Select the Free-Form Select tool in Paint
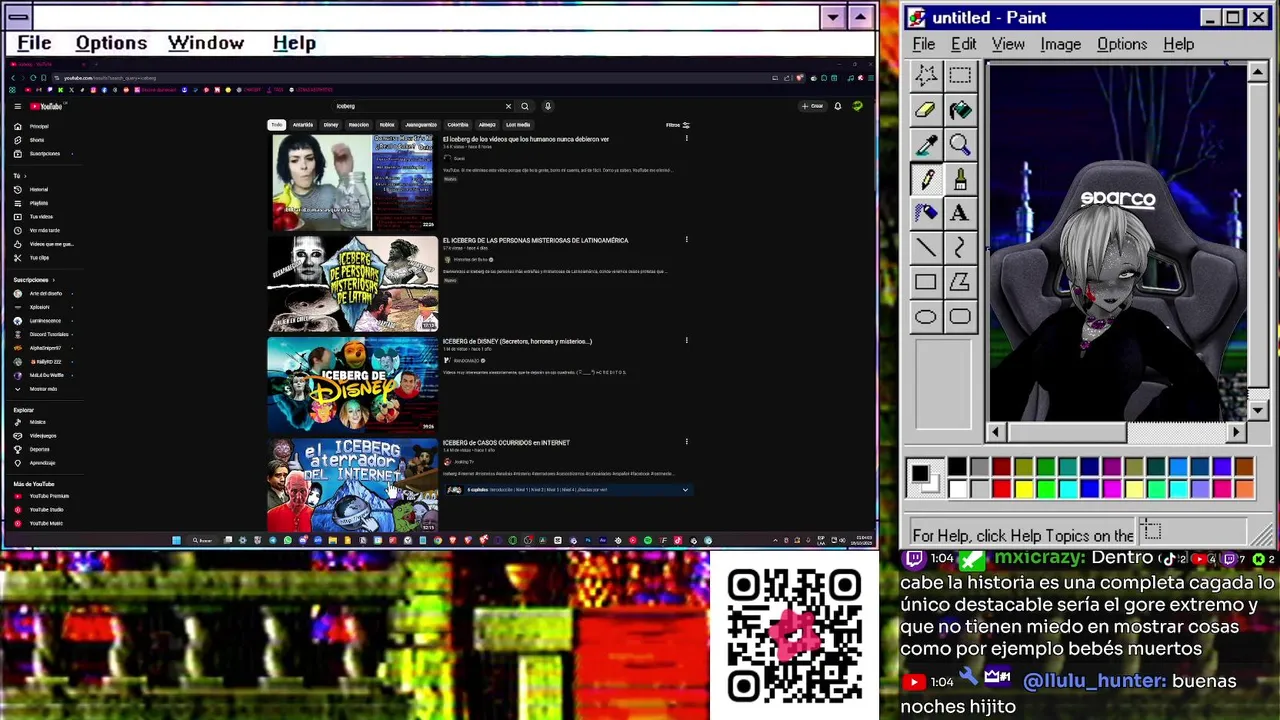The height and width of the screenshot is (720, 1280). [925, 76]
